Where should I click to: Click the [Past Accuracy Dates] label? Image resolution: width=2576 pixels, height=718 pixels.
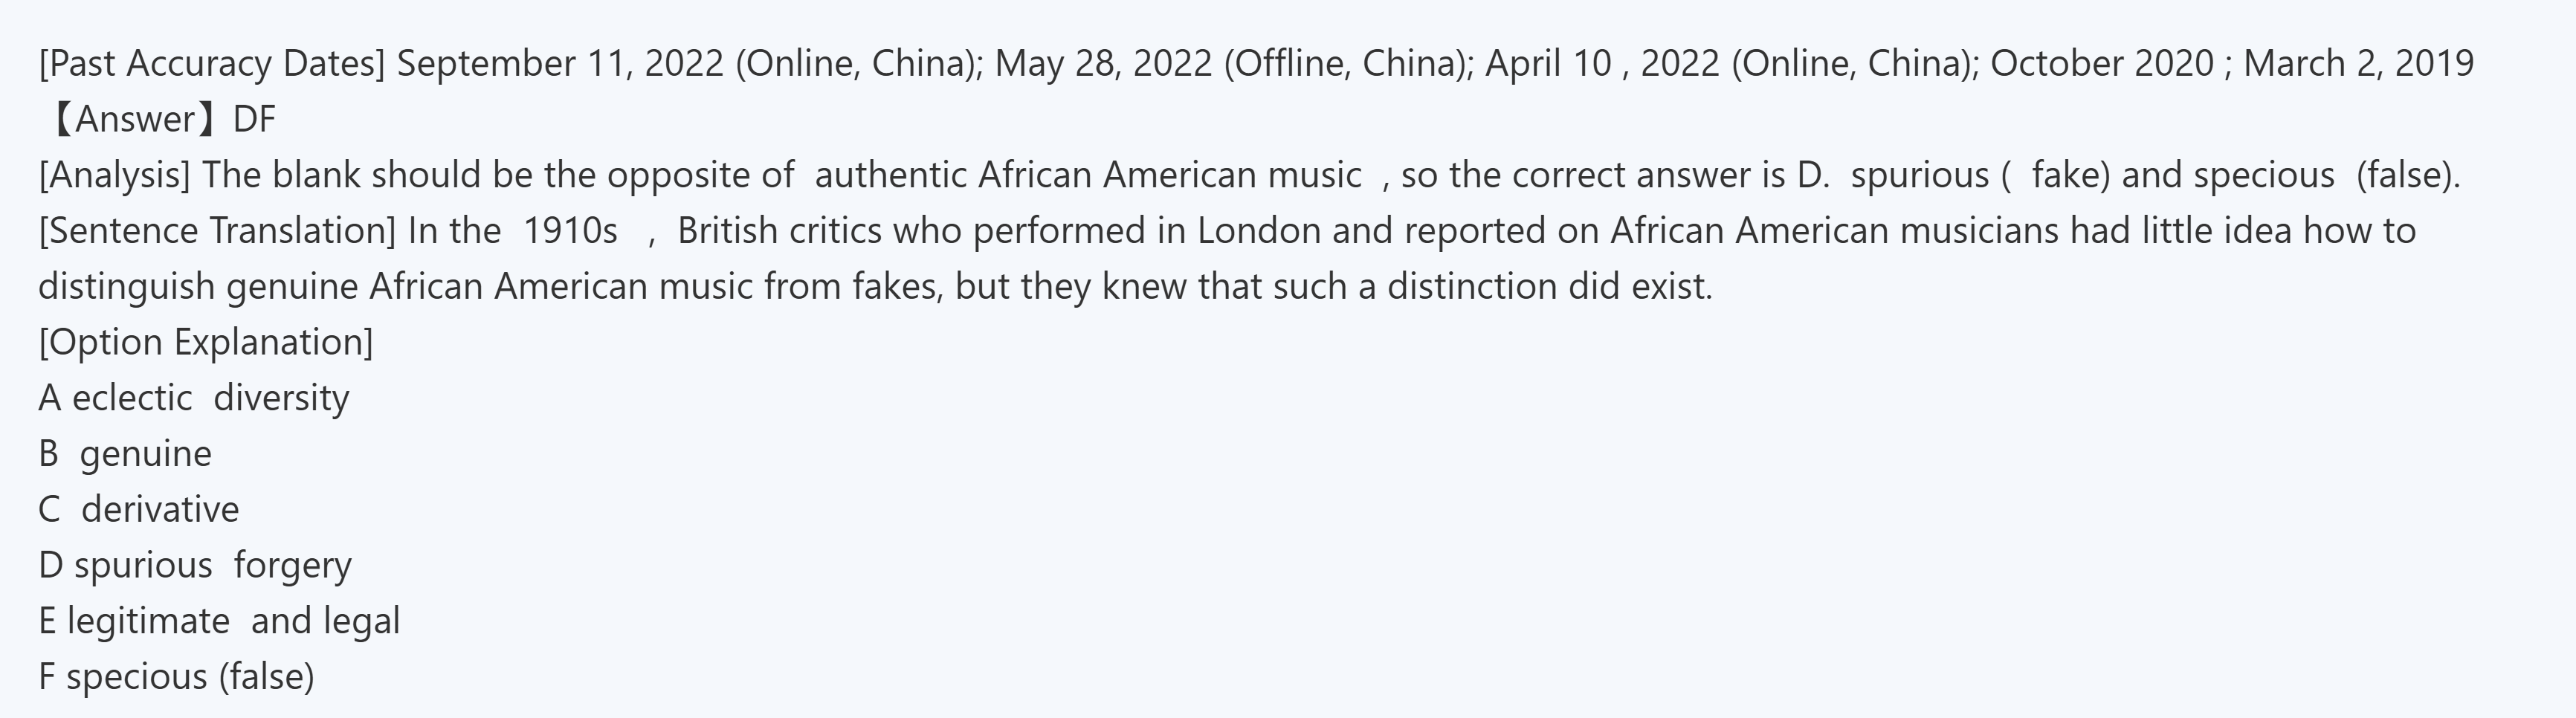coord(211,64)
